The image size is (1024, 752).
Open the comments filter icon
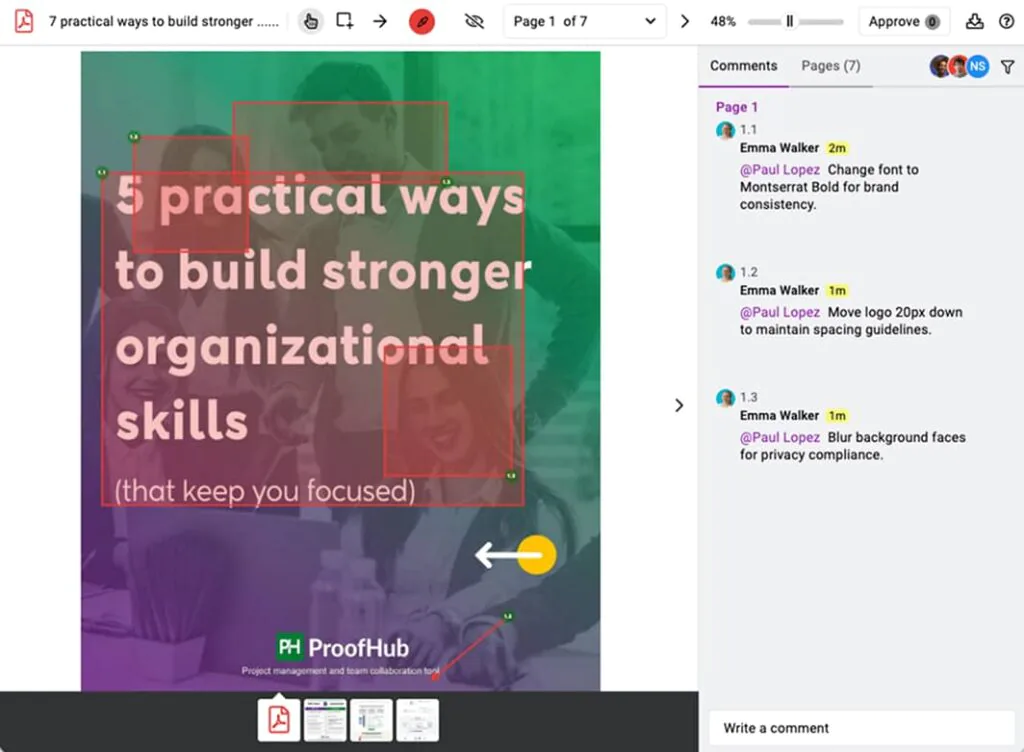1007,67
